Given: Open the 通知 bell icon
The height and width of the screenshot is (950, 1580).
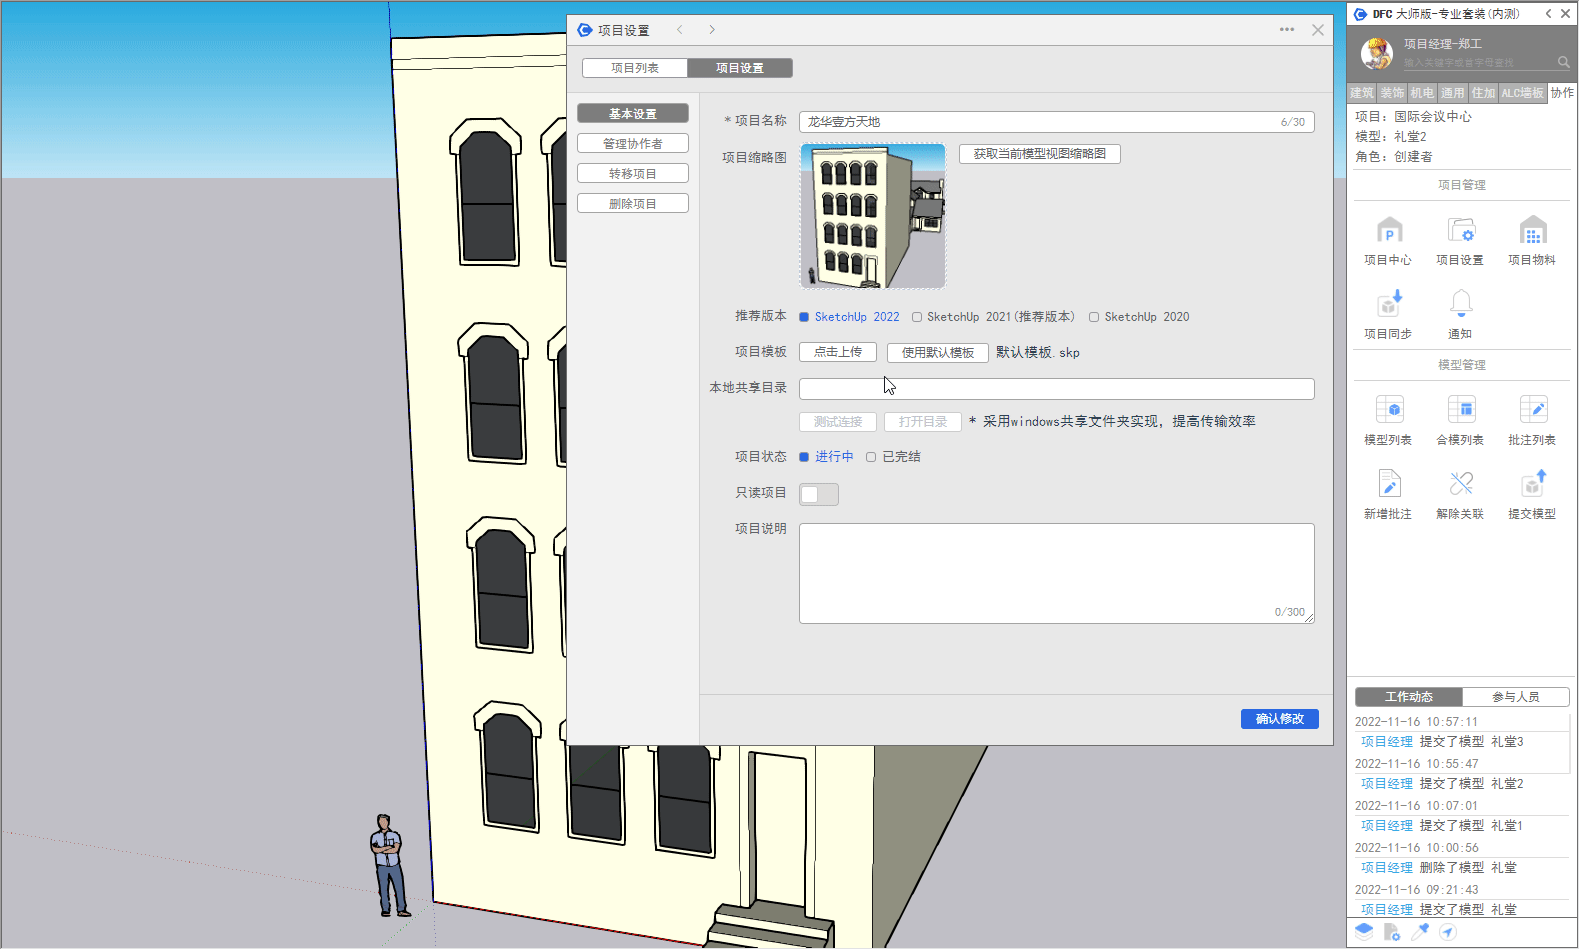Looking at the screenshot, I should tap(1460, 304).
